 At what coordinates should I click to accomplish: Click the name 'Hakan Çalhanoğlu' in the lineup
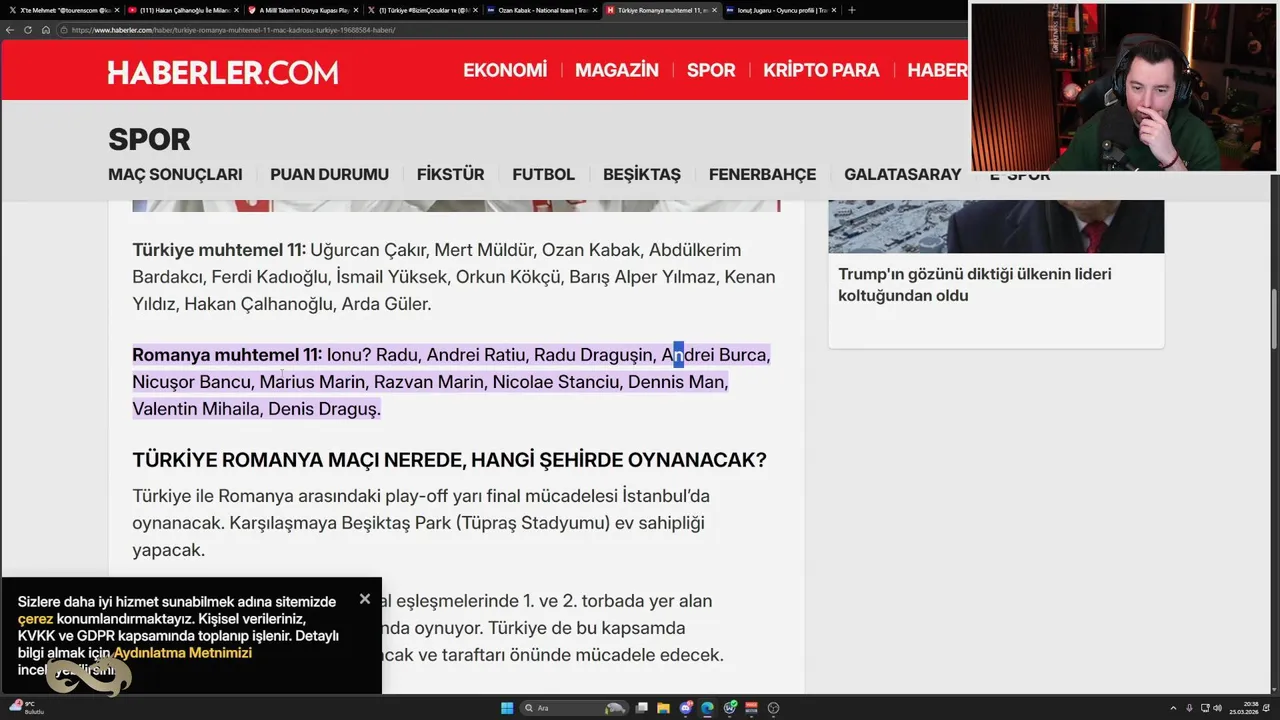pyautogui.click(x=257, y=304)
